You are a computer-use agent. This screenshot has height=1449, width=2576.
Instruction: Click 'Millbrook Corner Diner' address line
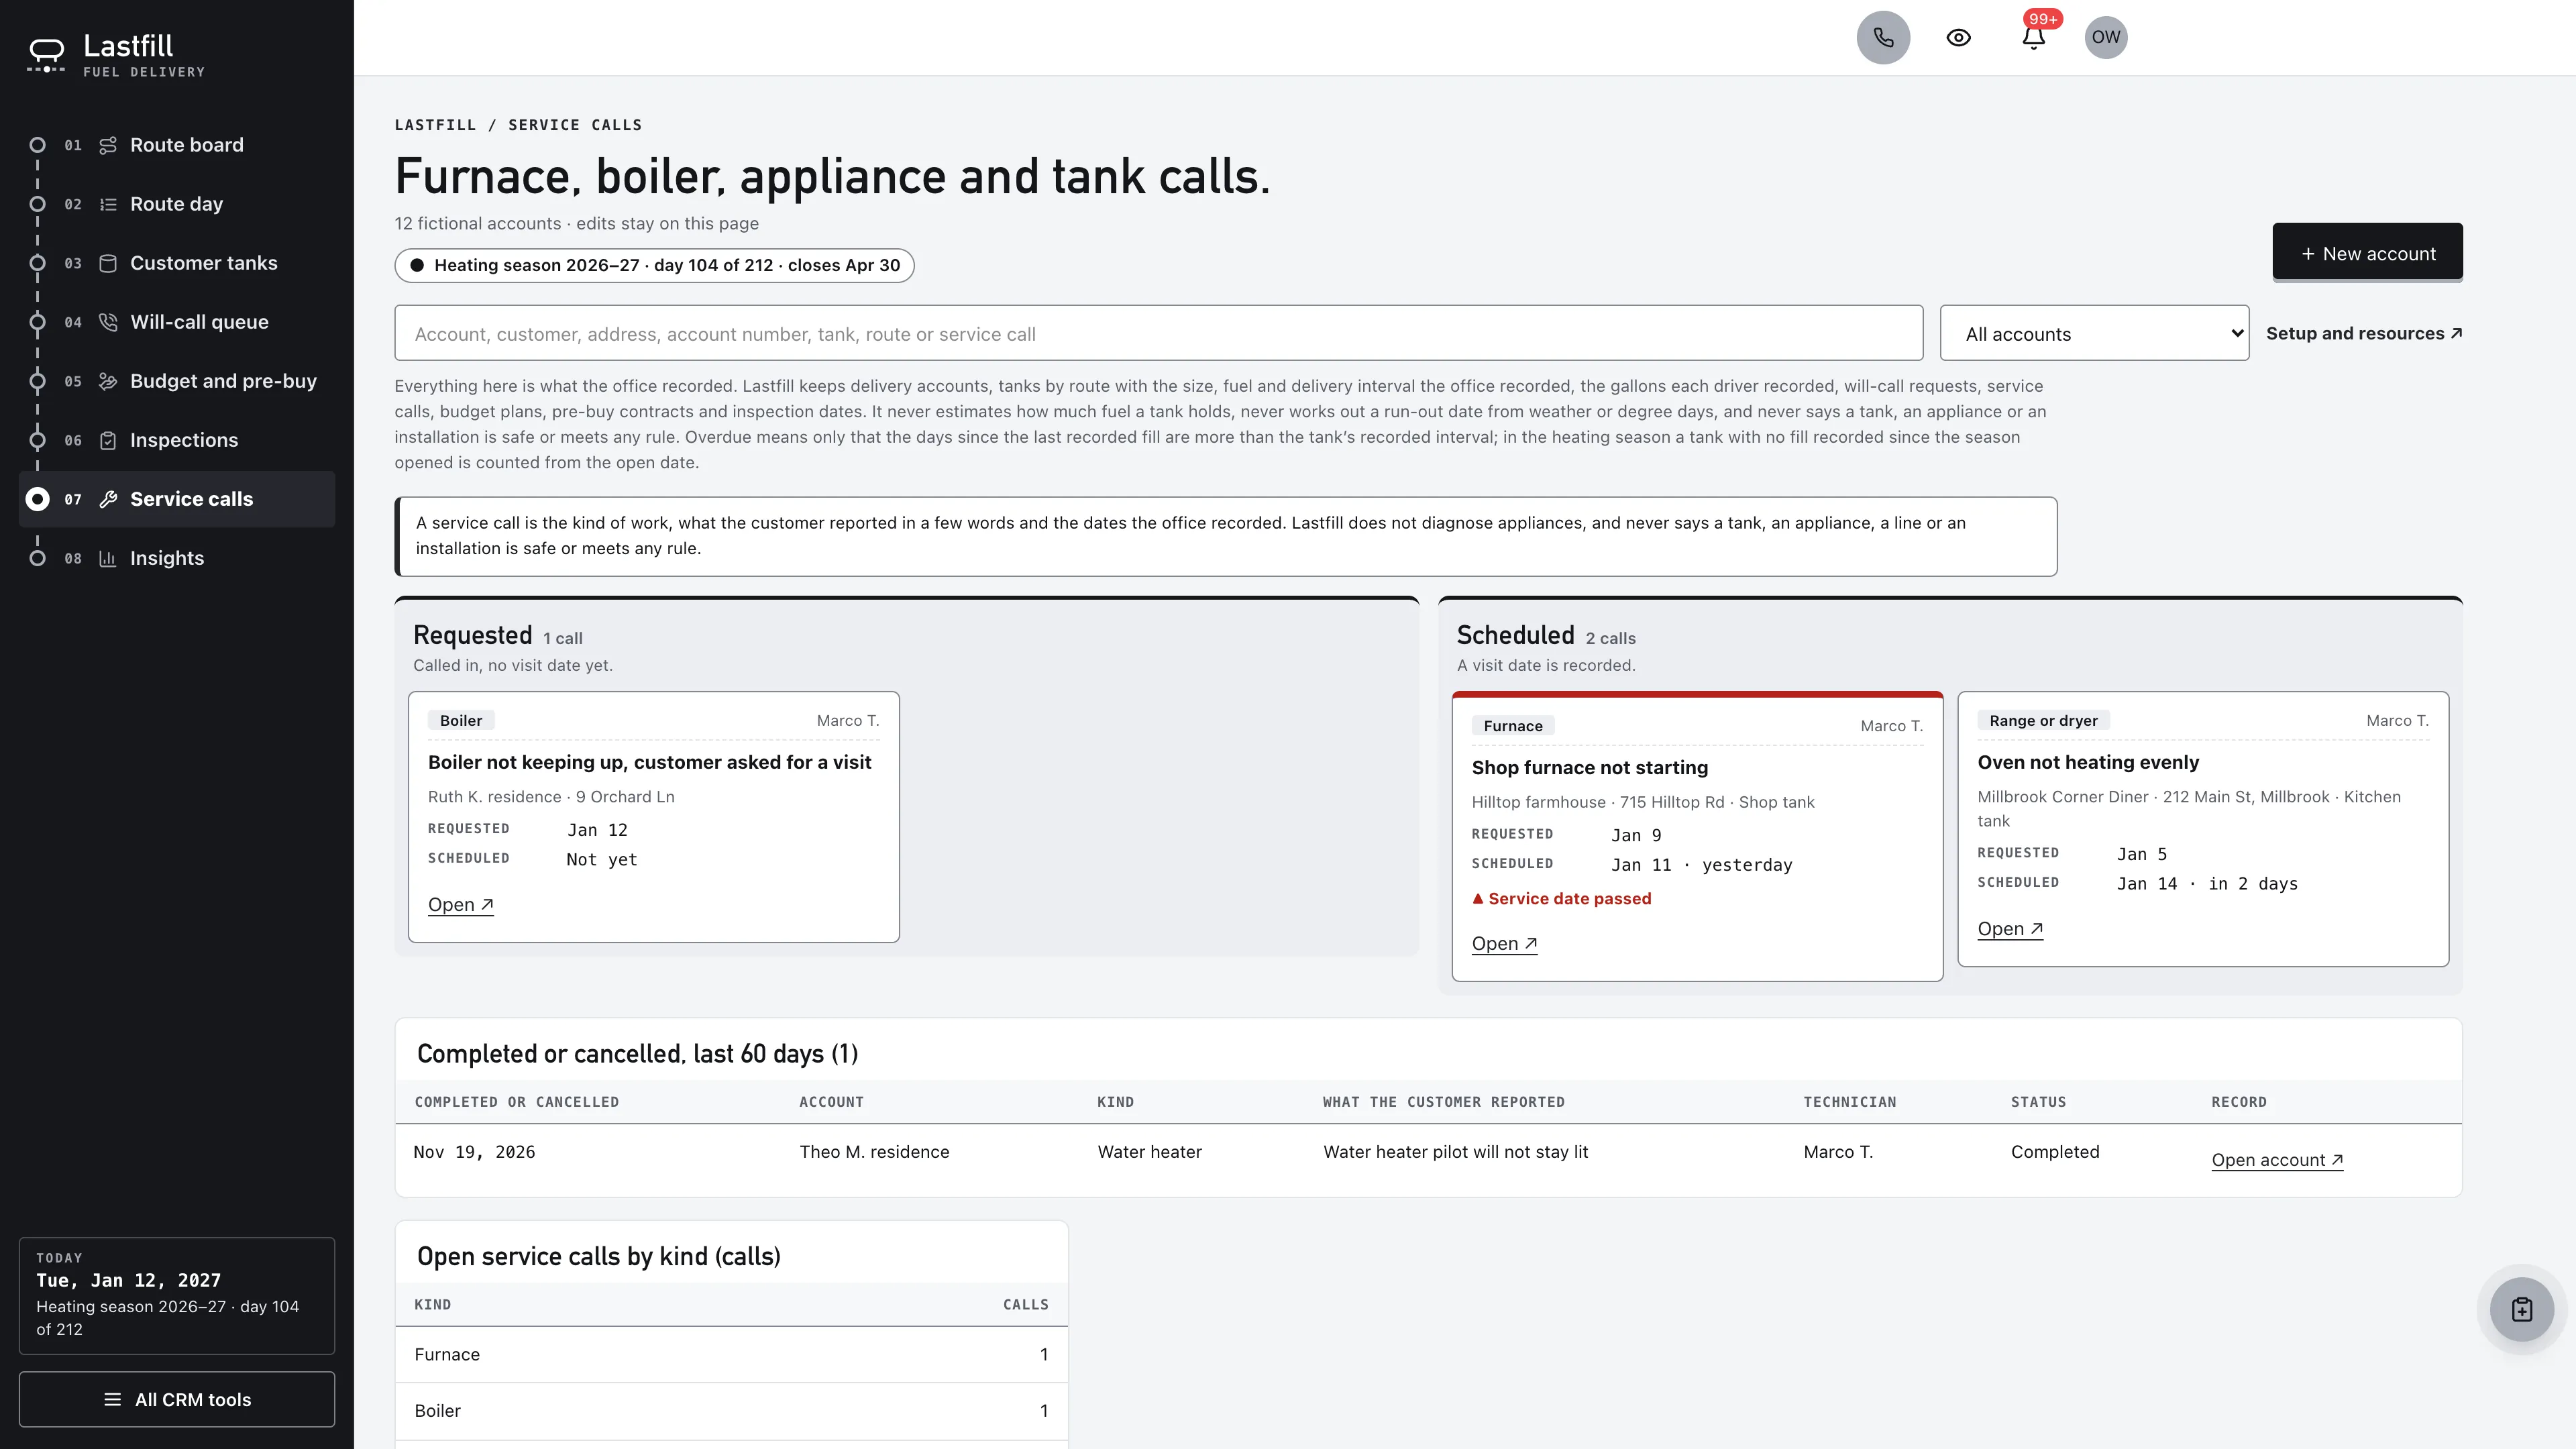(x=2189, y=809)
